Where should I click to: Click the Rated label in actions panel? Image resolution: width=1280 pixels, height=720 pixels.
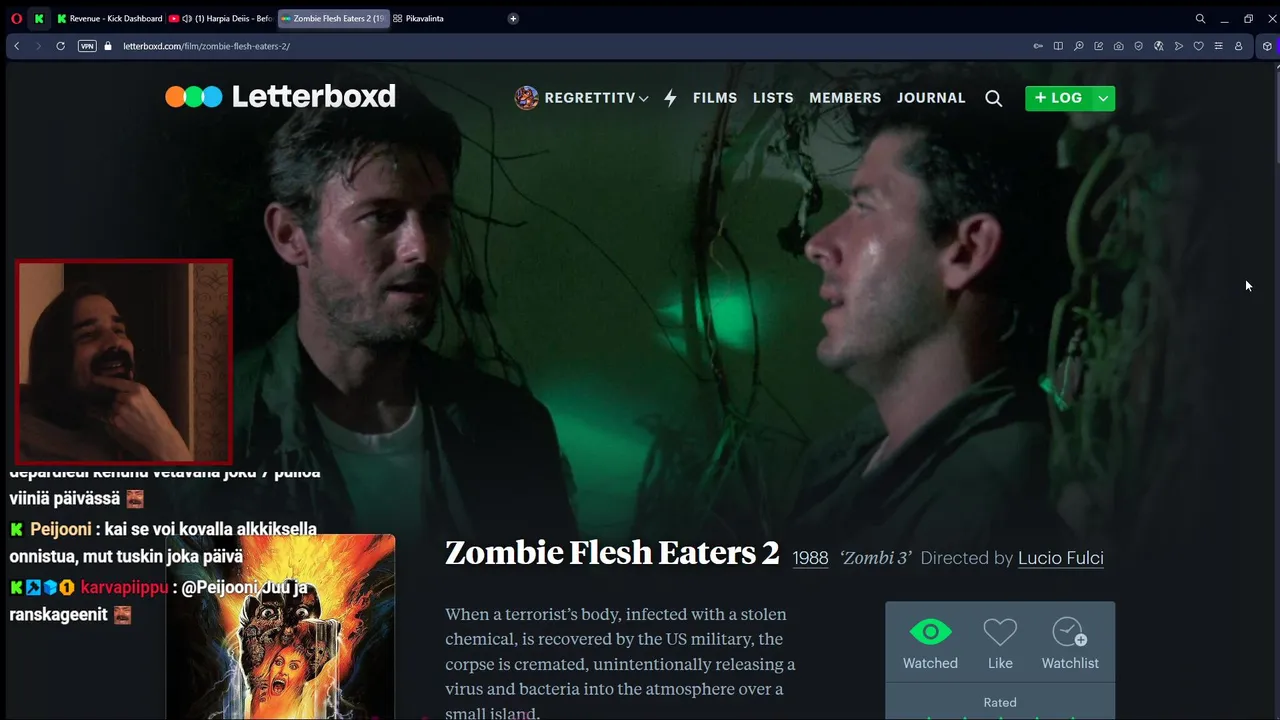pyautogui.click(x=1000, y=702)
